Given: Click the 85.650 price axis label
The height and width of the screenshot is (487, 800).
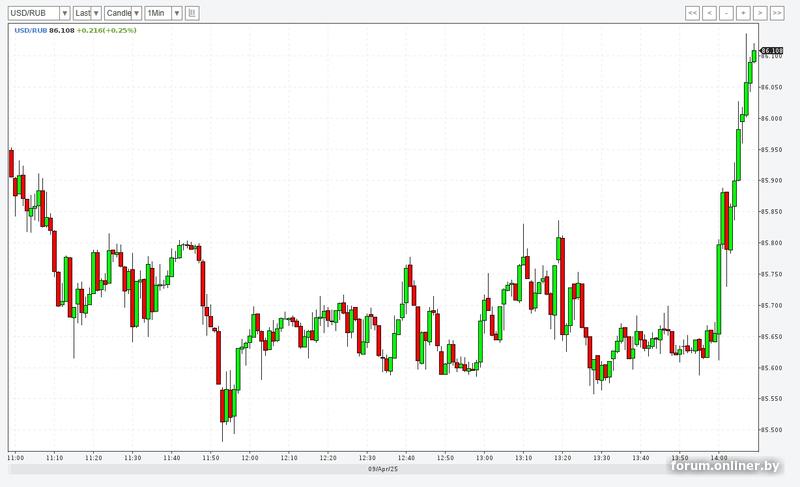Looking at the screenshot, I should click(771, 337).
